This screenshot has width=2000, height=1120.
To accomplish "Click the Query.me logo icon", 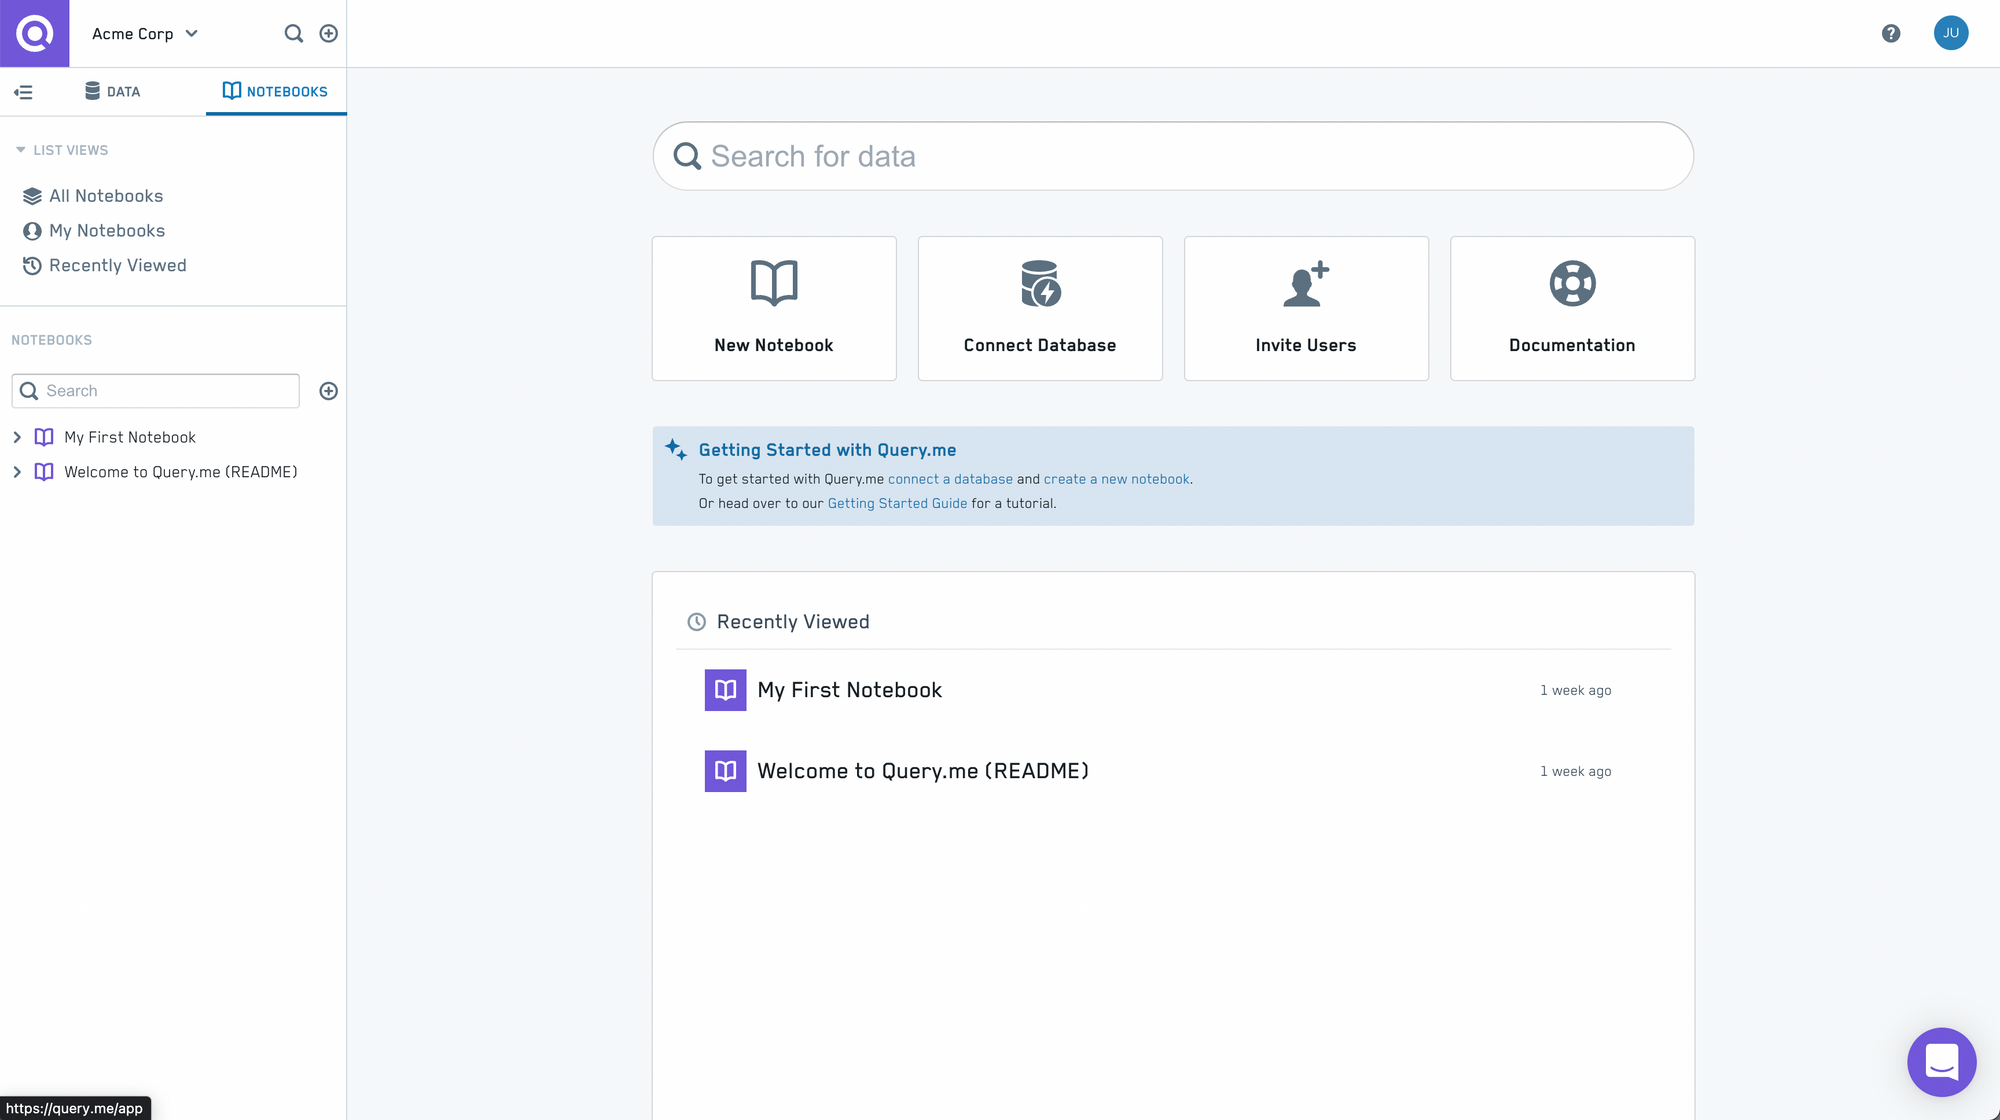I will click(34, 33).
